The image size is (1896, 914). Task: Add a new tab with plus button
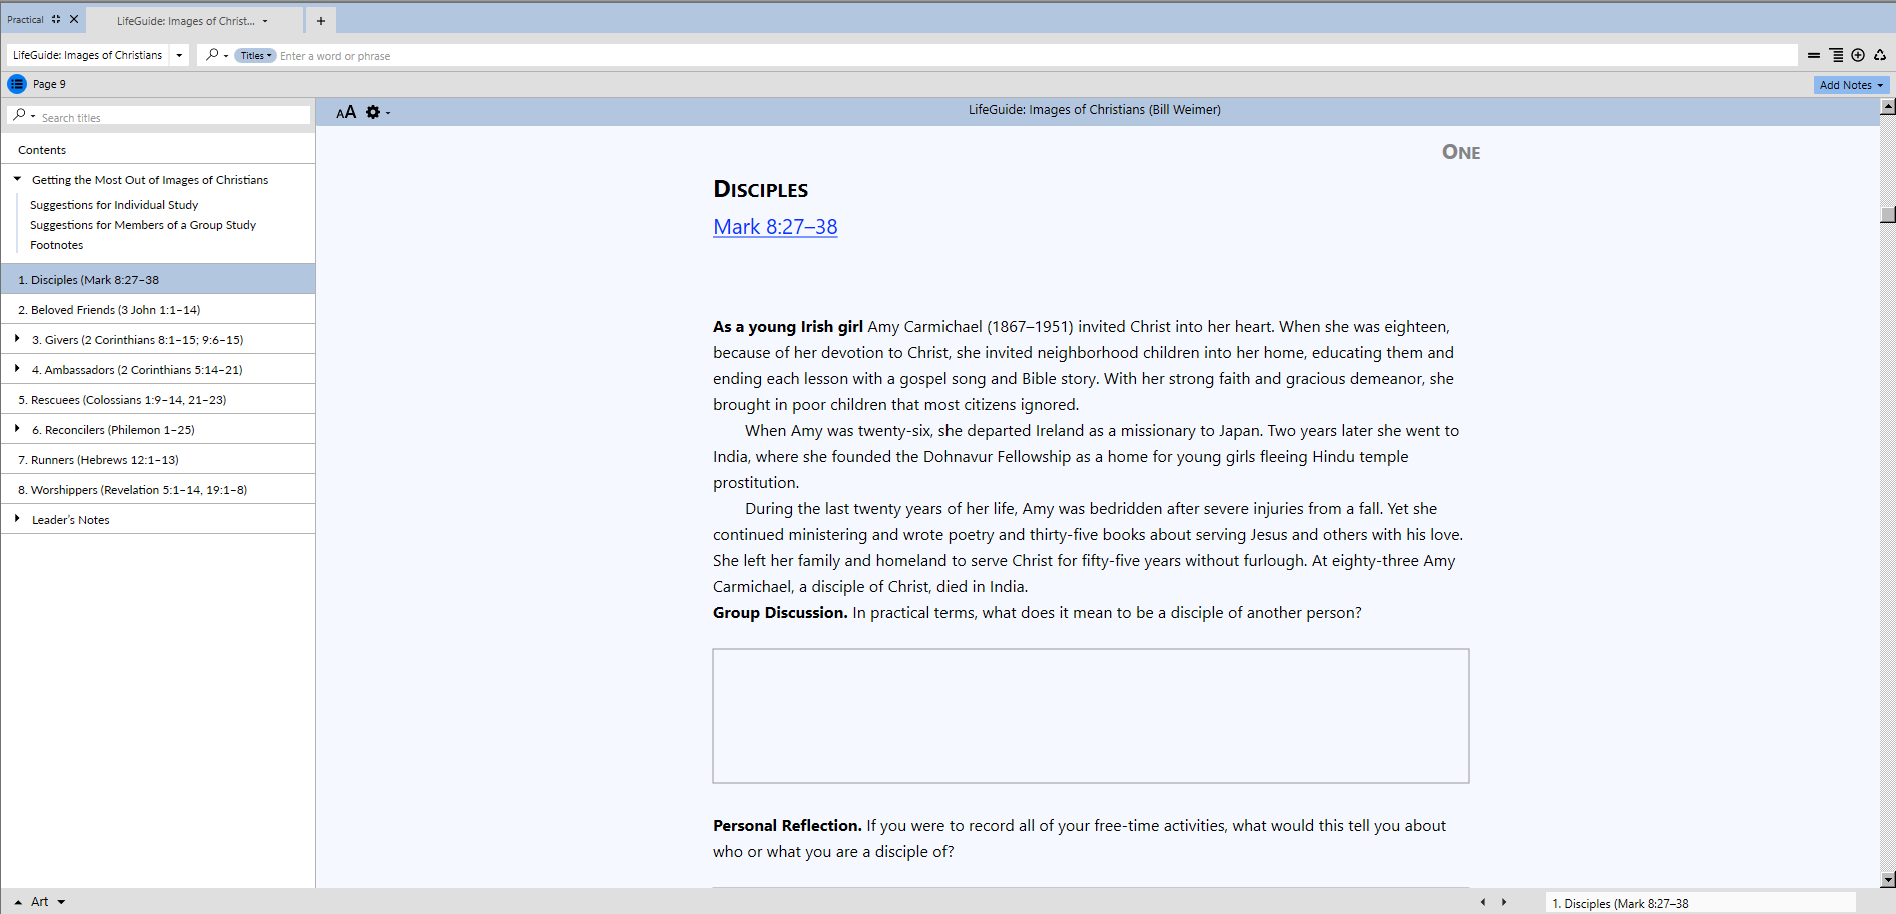point(321,21)
